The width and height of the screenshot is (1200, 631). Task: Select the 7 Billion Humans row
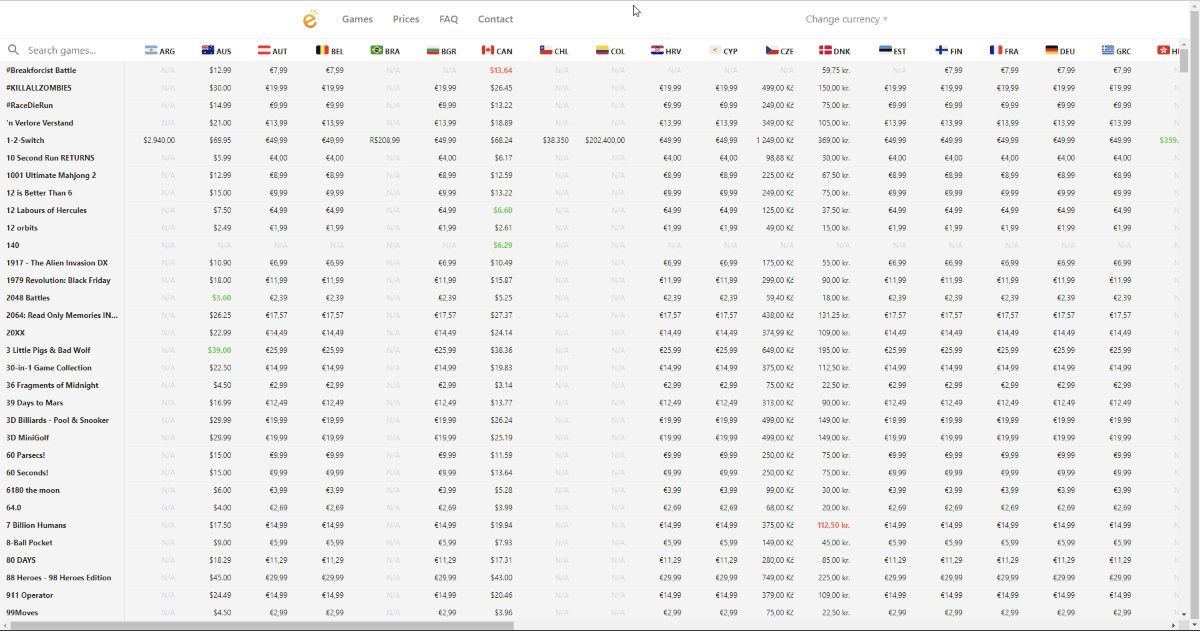(37, 525)
